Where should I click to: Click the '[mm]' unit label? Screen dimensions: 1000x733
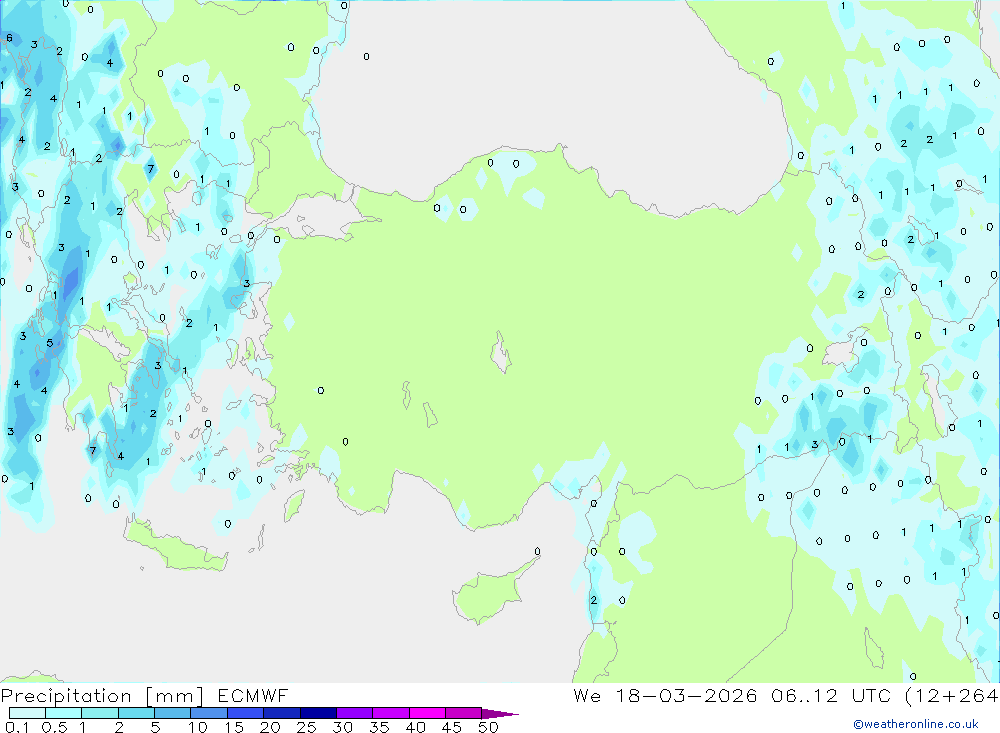click(x=174, y=696)
